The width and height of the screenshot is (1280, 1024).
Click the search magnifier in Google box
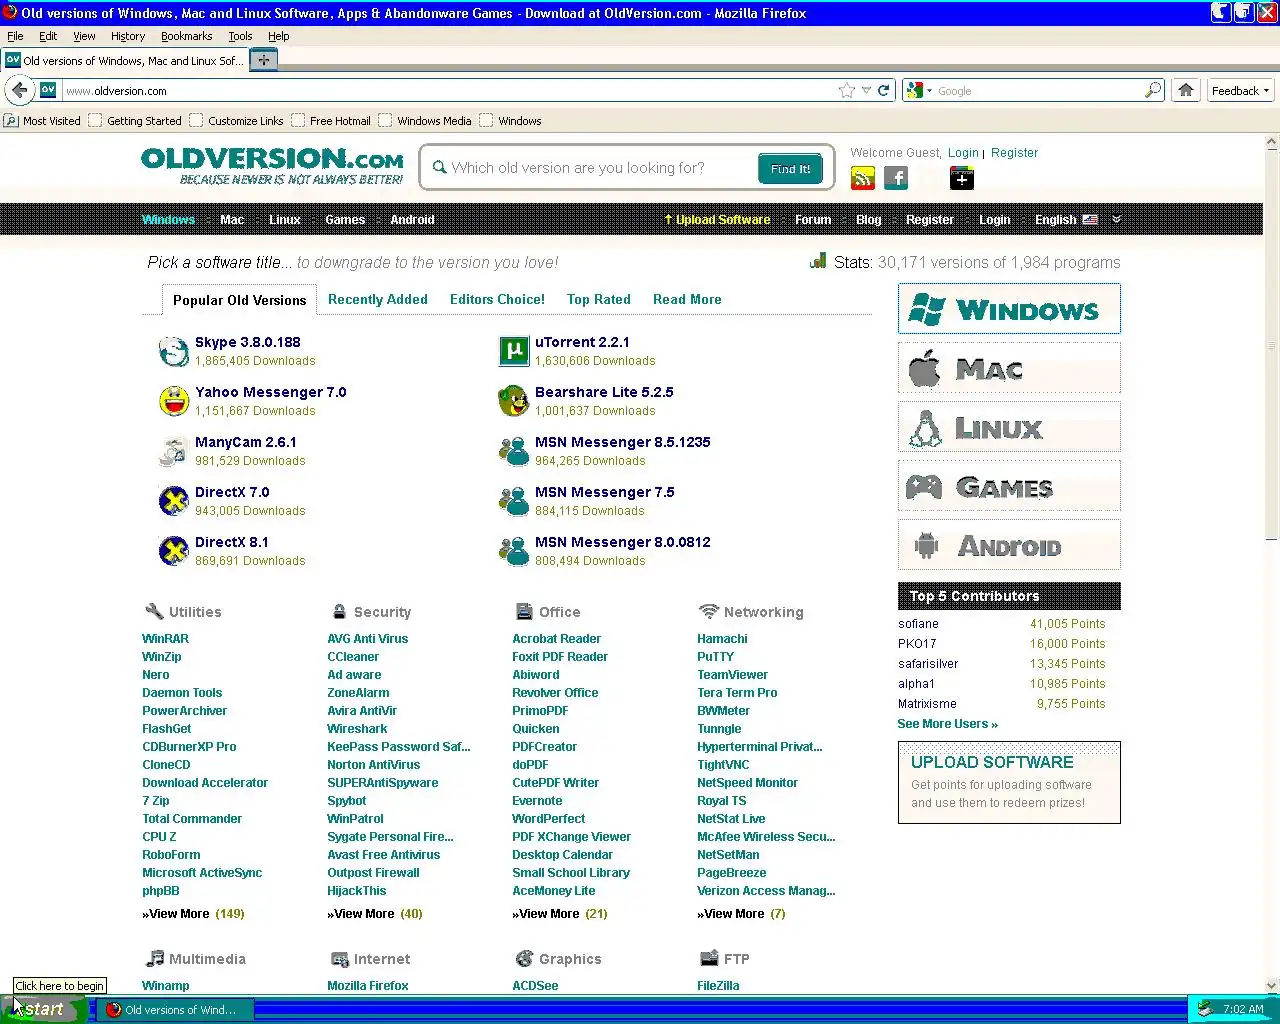point(1153,90)
